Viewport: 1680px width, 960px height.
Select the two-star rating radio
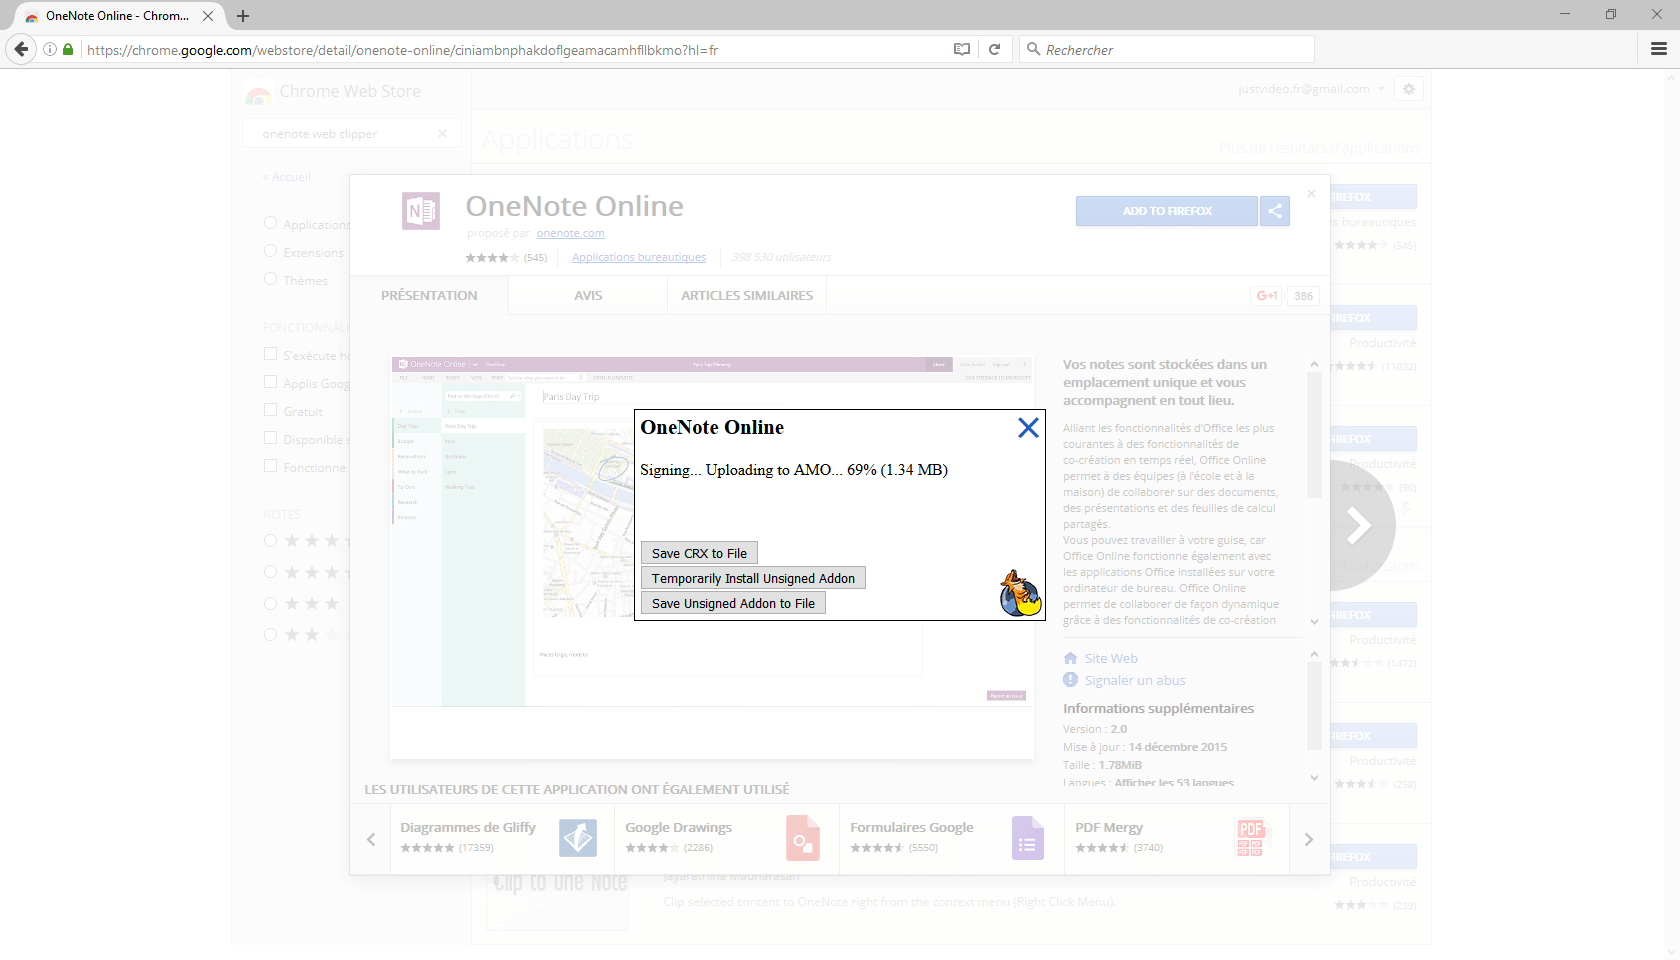click(270, 635)
